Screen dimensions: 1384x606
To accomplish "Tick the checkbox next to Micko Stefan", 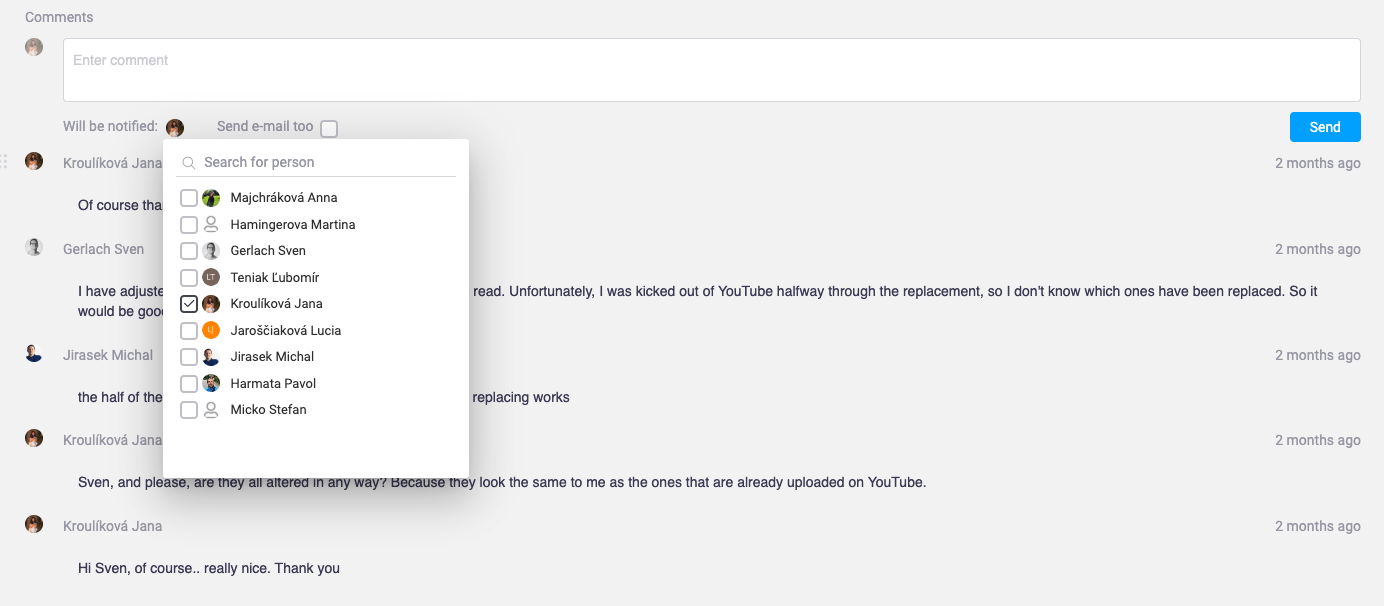I will [x=189, y=410].
